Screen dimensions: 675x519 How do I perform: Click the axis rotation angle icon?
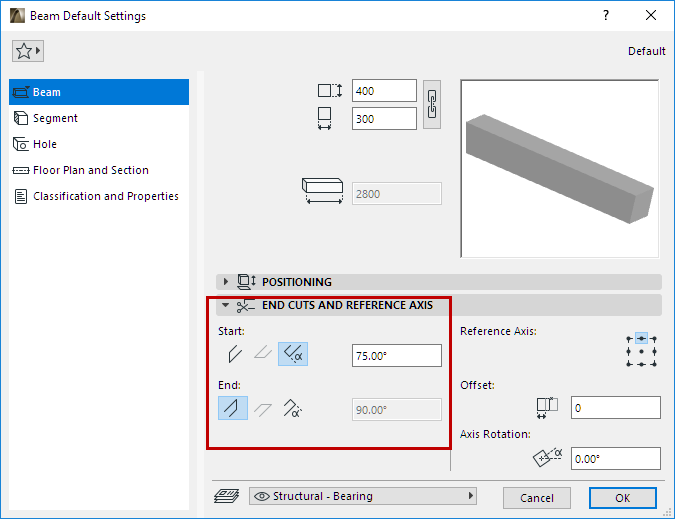547,457
